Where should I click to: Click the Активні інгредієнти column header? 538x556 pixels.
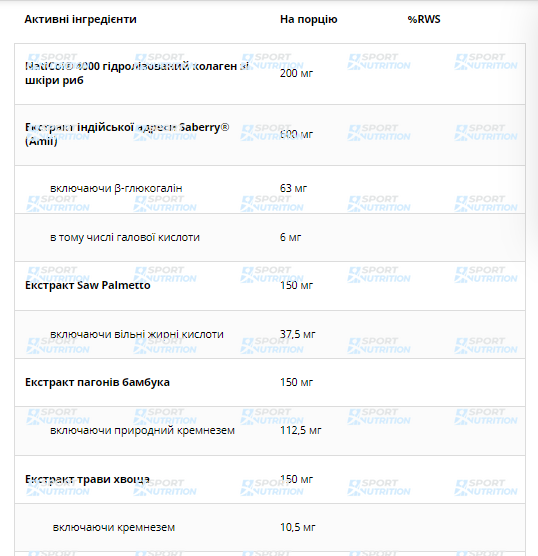[x=81, y=19]
